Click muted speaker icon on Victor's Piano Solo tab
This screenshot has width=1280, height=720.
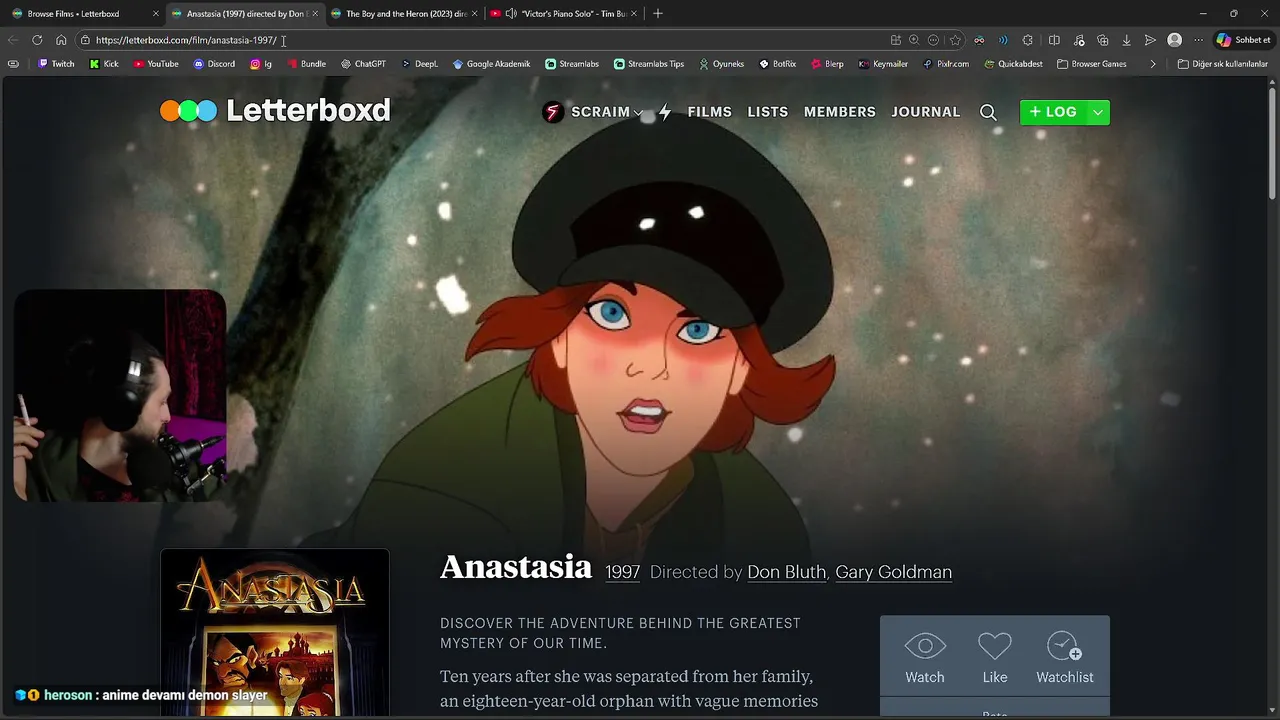[511, 14]
